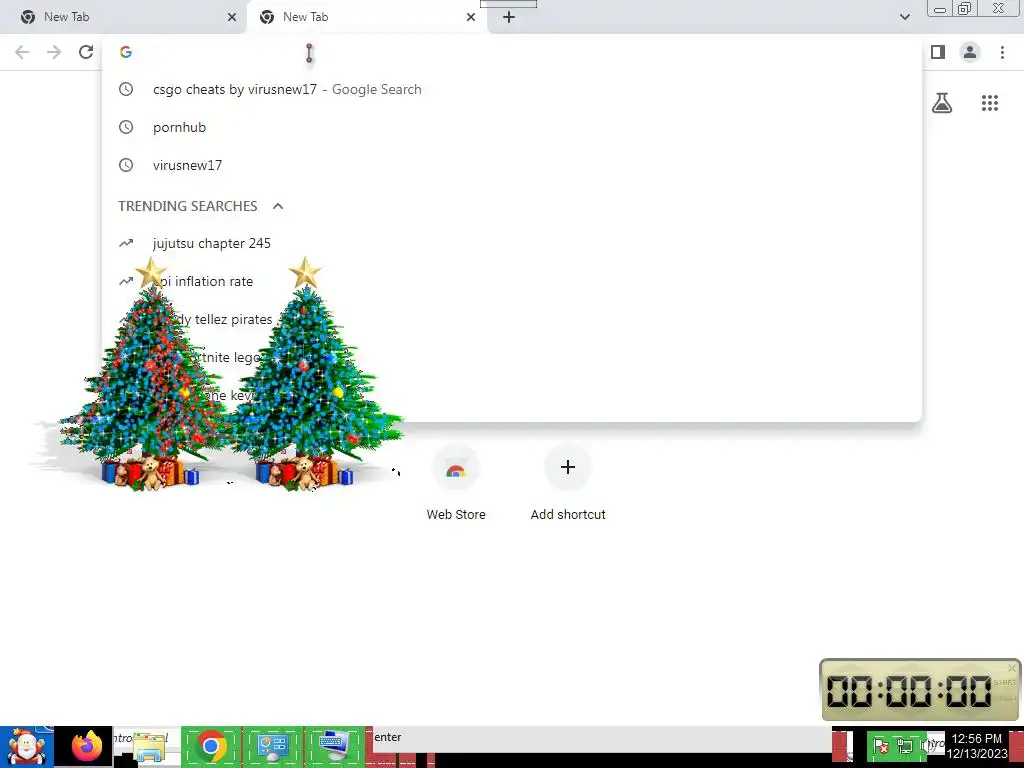Open the Search Labs flask icon
This screenshot has width=1024, height=768.
click(x=942, y=103)
